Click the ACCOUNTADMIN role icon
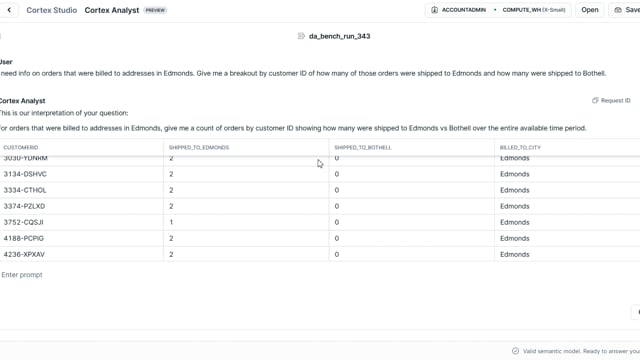 coord(434,10)
